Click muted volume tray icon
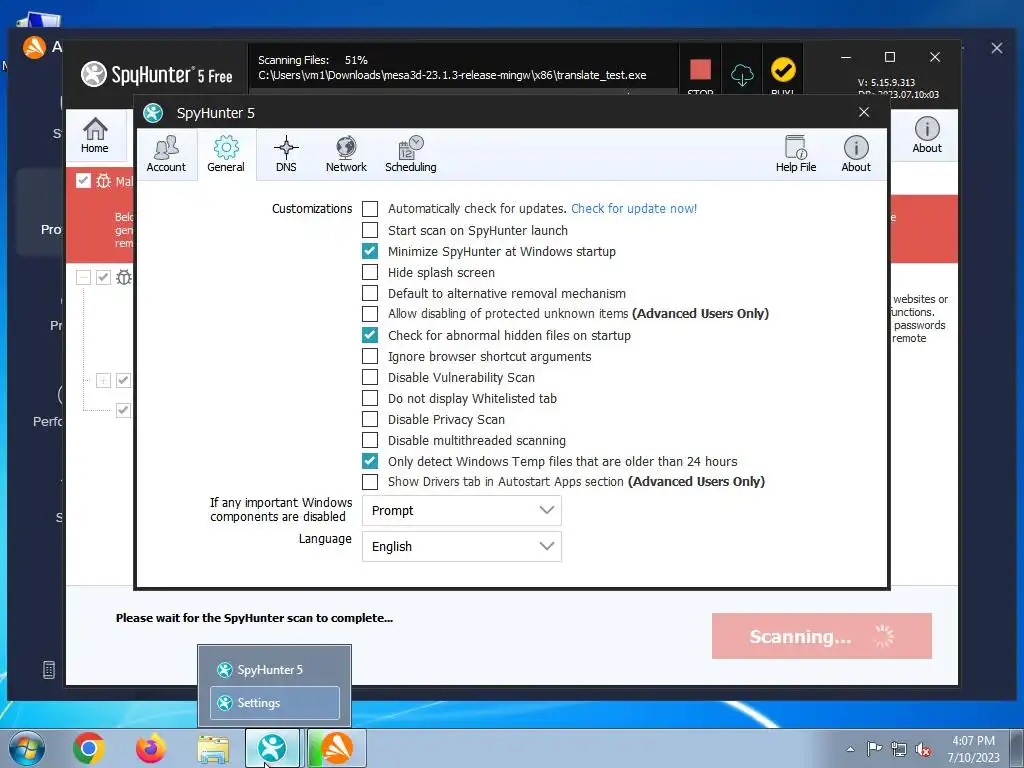This screenshot has height=768, width=1024. pos(923,750)
